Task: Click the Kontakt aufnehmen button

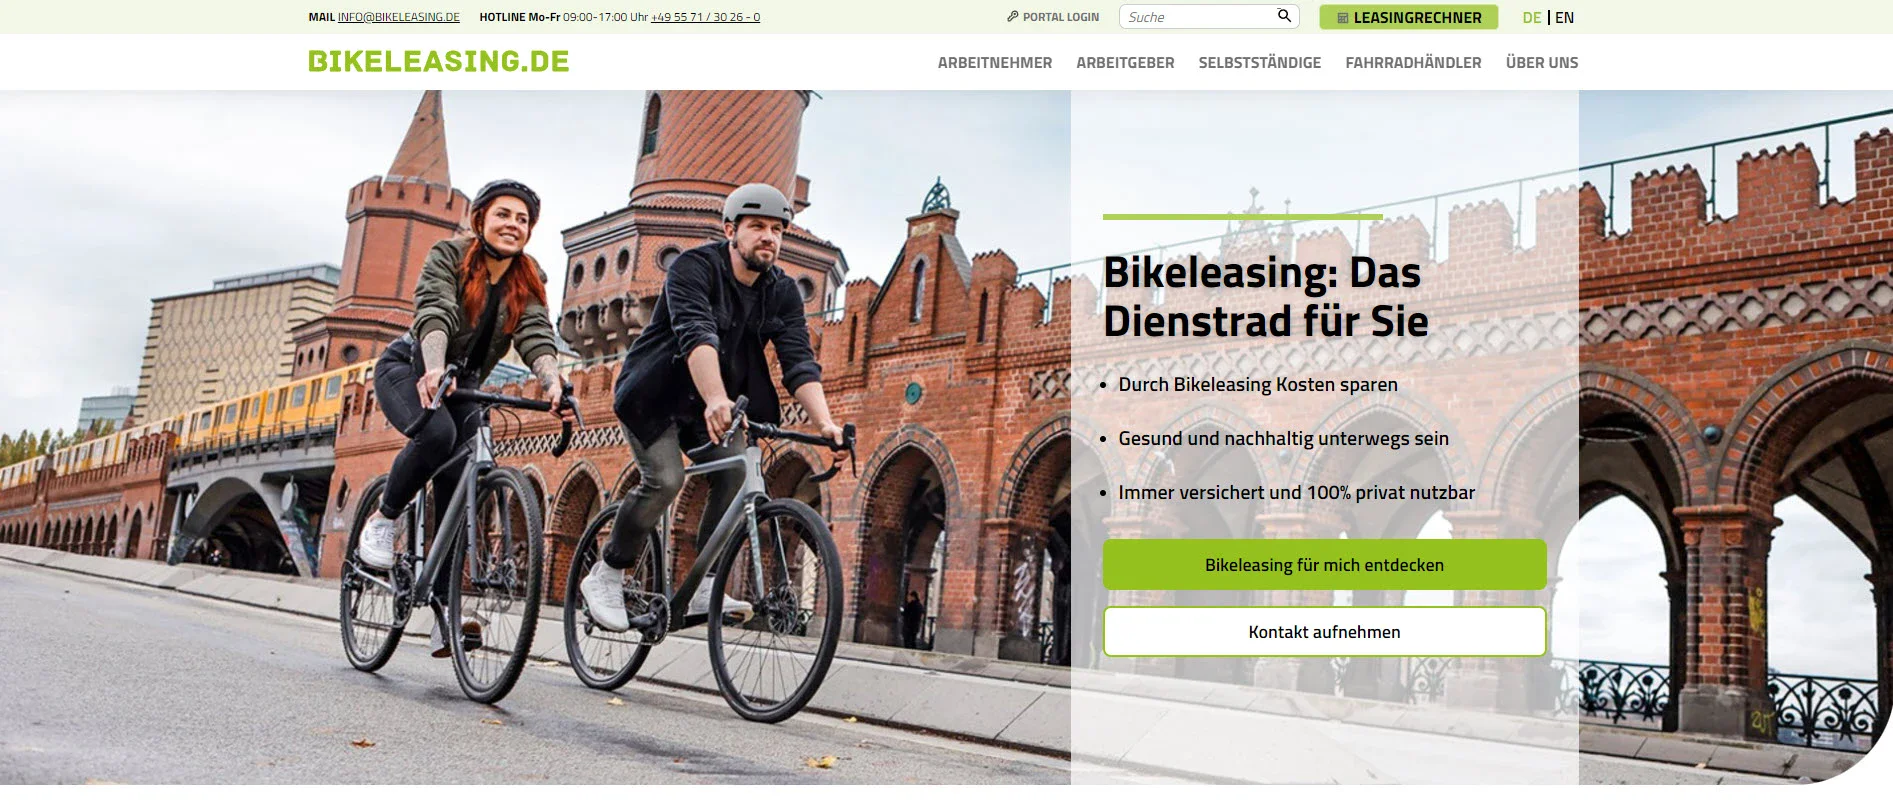Action: point(1324,632)
